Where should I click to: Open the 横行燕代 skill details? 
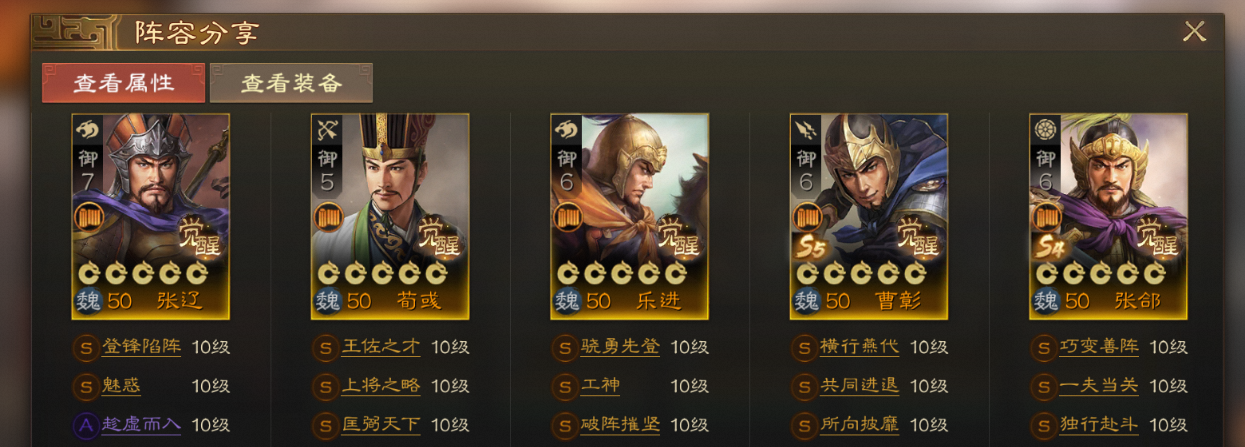859,348
